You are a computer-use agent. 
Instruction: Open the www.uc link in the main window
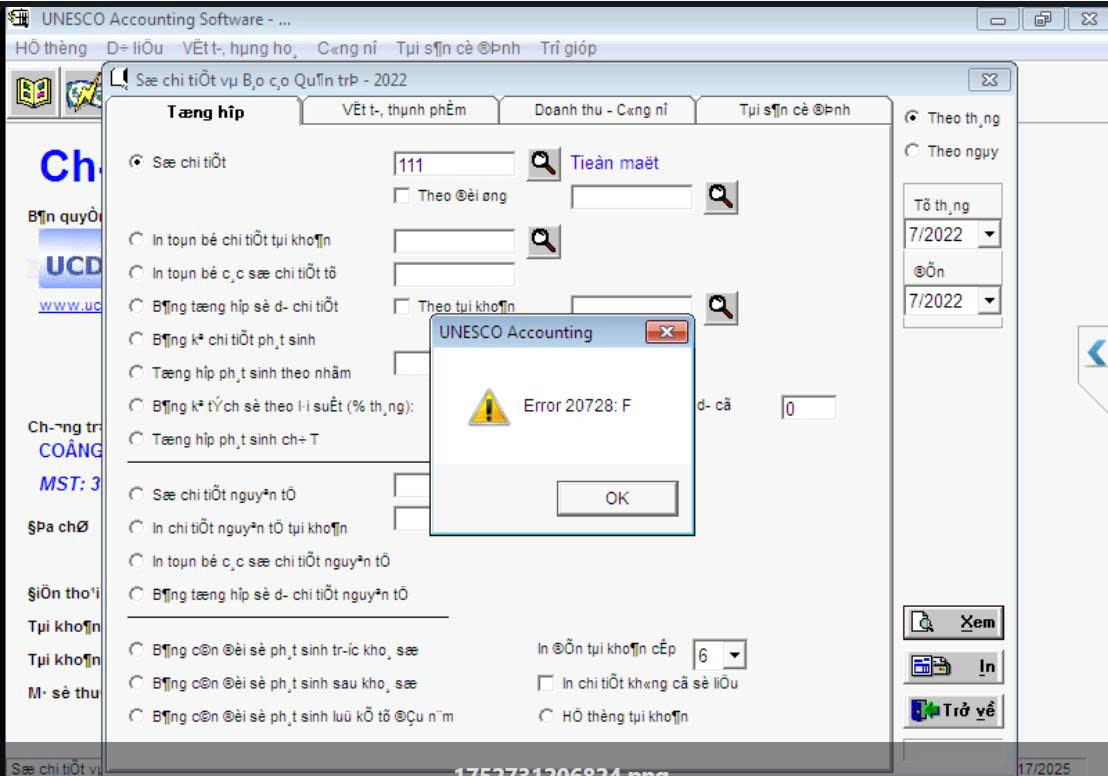coord(70,305)
